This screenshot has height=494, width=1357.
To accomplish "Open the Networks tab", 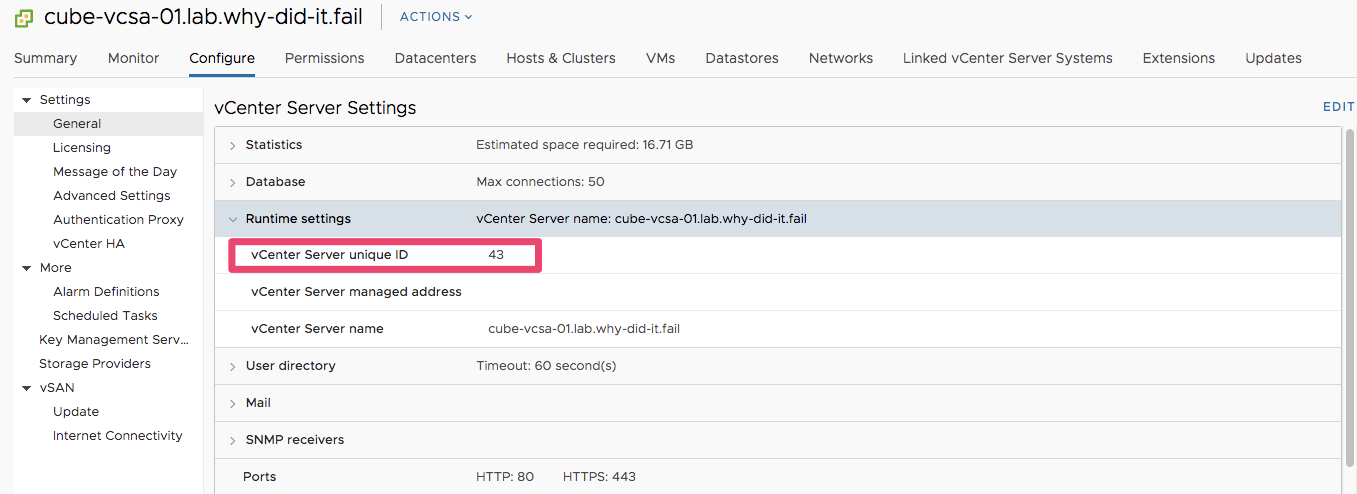I will pyautogui.click(x=841, y=58).
